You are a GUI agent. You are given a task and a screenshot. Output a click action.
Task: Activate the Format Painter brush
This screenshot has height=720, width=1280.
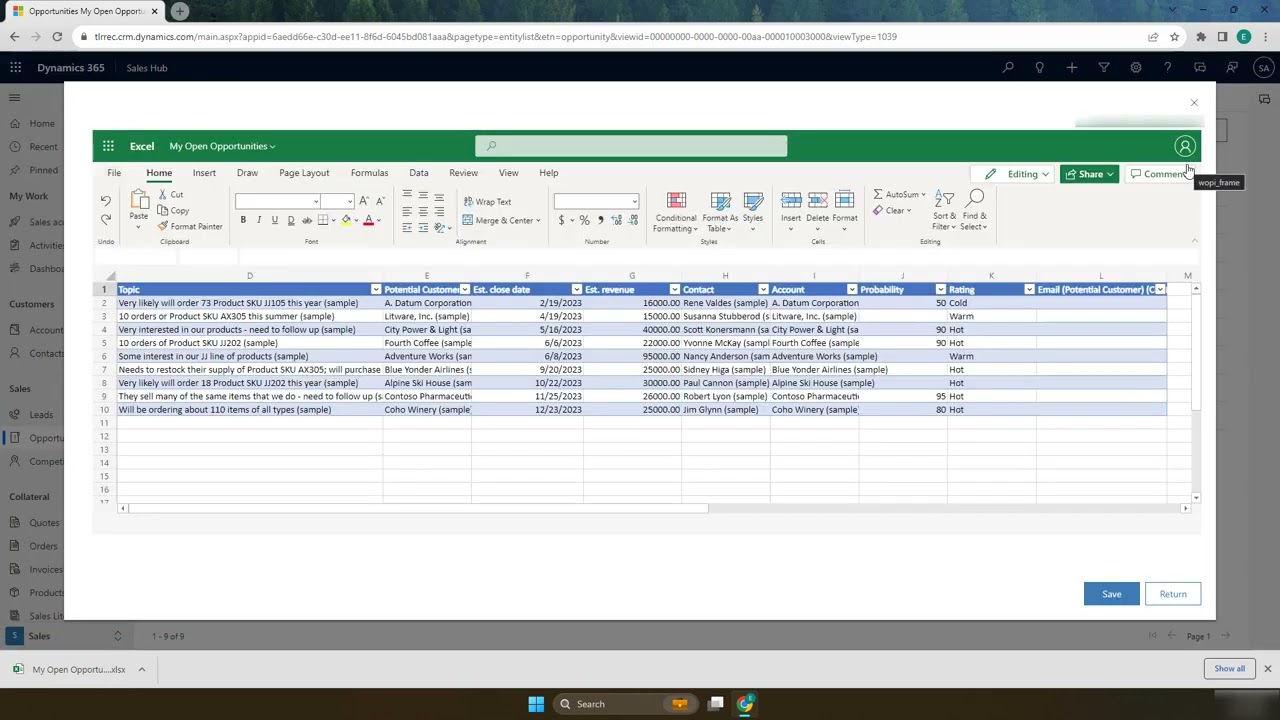pyautogui.click(x=190, y=227)
